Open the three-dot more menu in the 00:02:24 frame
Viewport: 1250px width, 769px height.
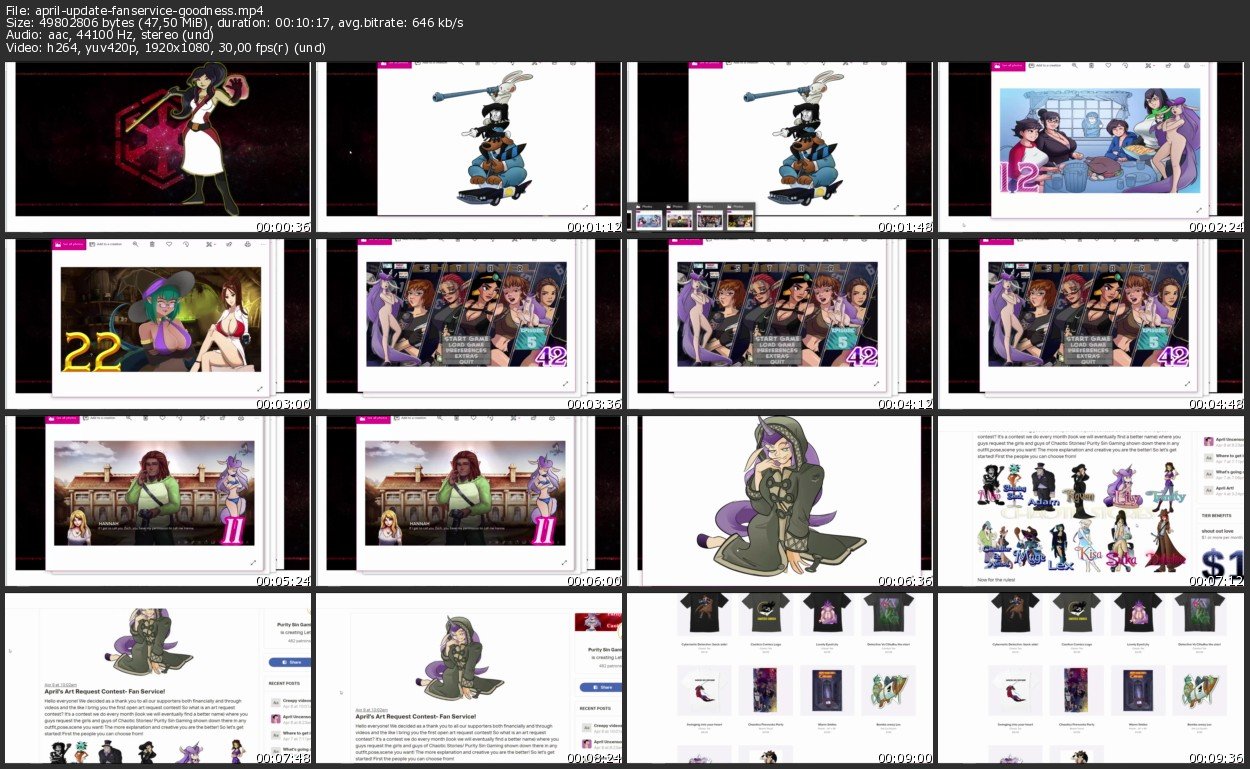point(1203,66)
